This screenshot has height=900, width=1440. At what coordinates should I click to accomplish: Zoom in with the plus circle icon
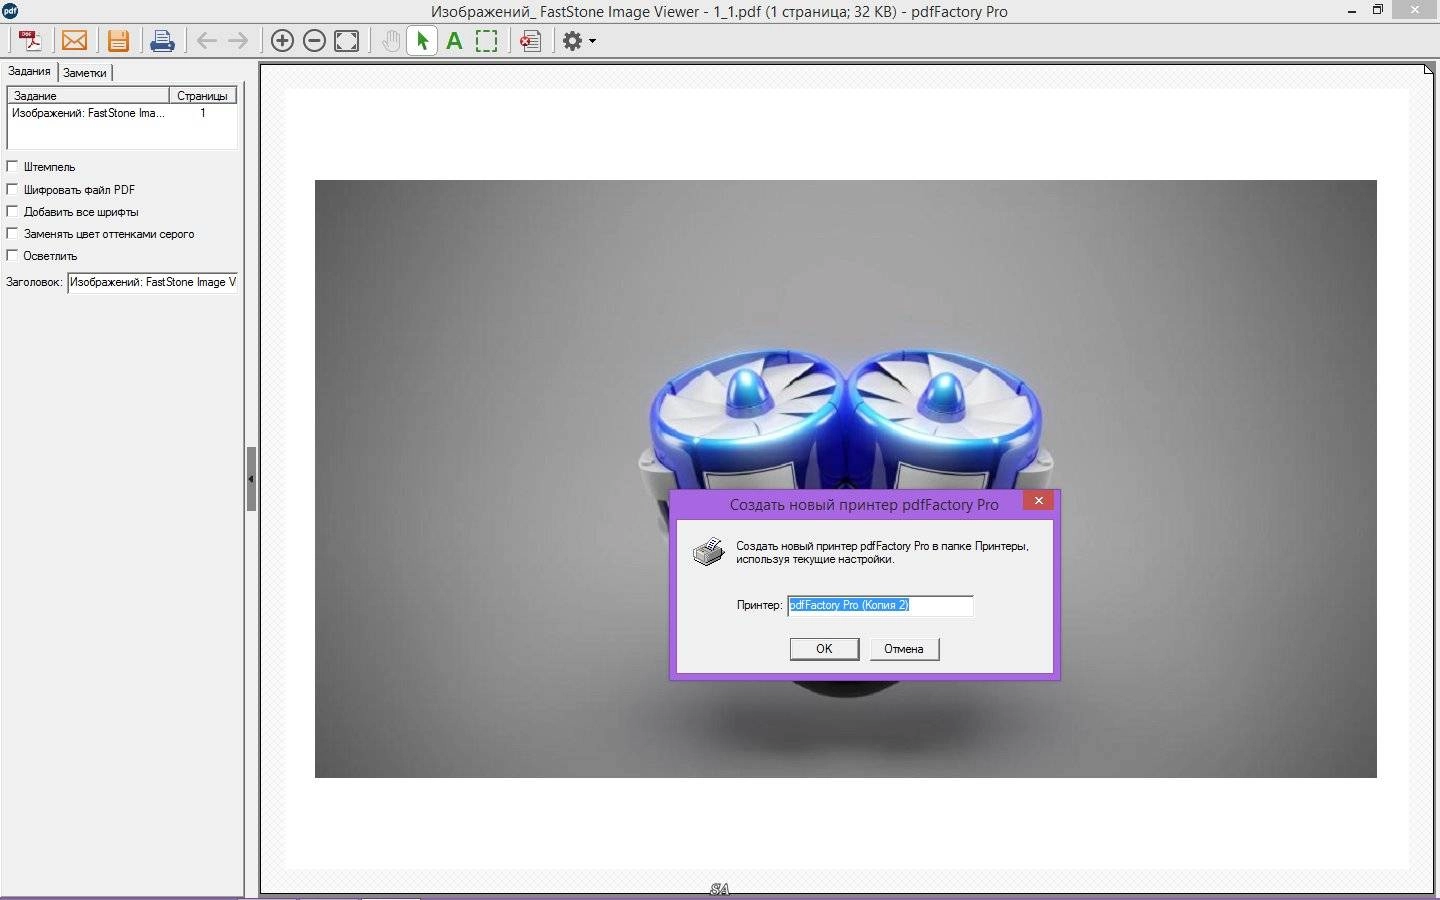coord(282,41)
